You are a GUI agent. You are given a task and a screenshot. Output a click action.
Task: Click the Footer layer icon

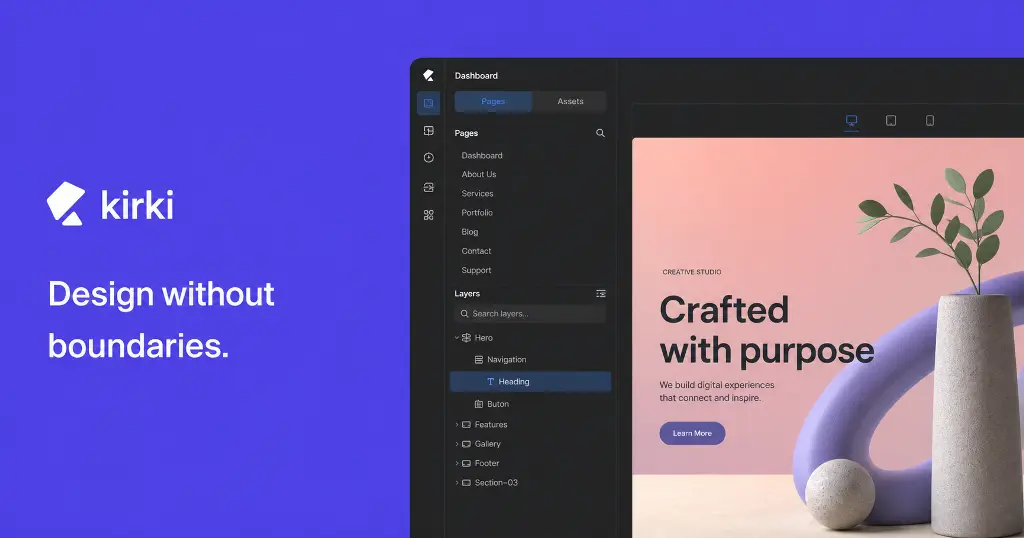(x=466, y=464)
